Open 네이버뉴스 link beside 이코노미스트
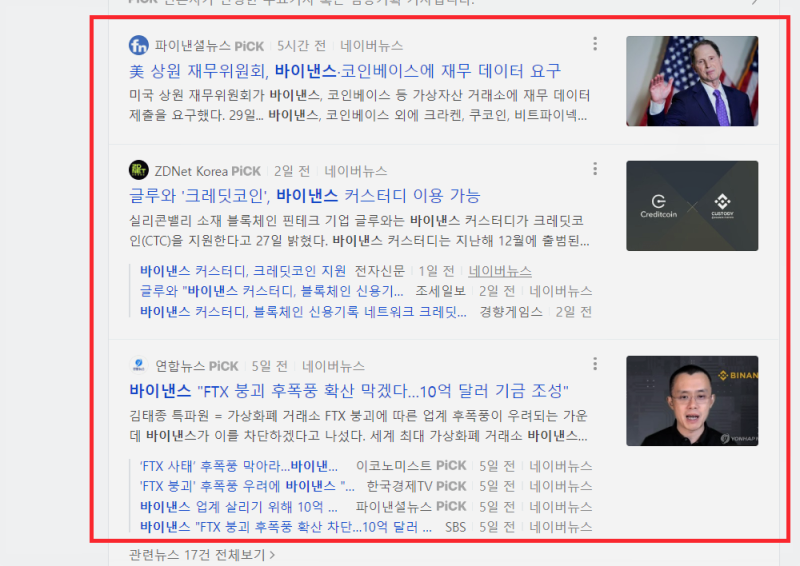This screenshot has width=800, height=566. click(x=561, y=466)
